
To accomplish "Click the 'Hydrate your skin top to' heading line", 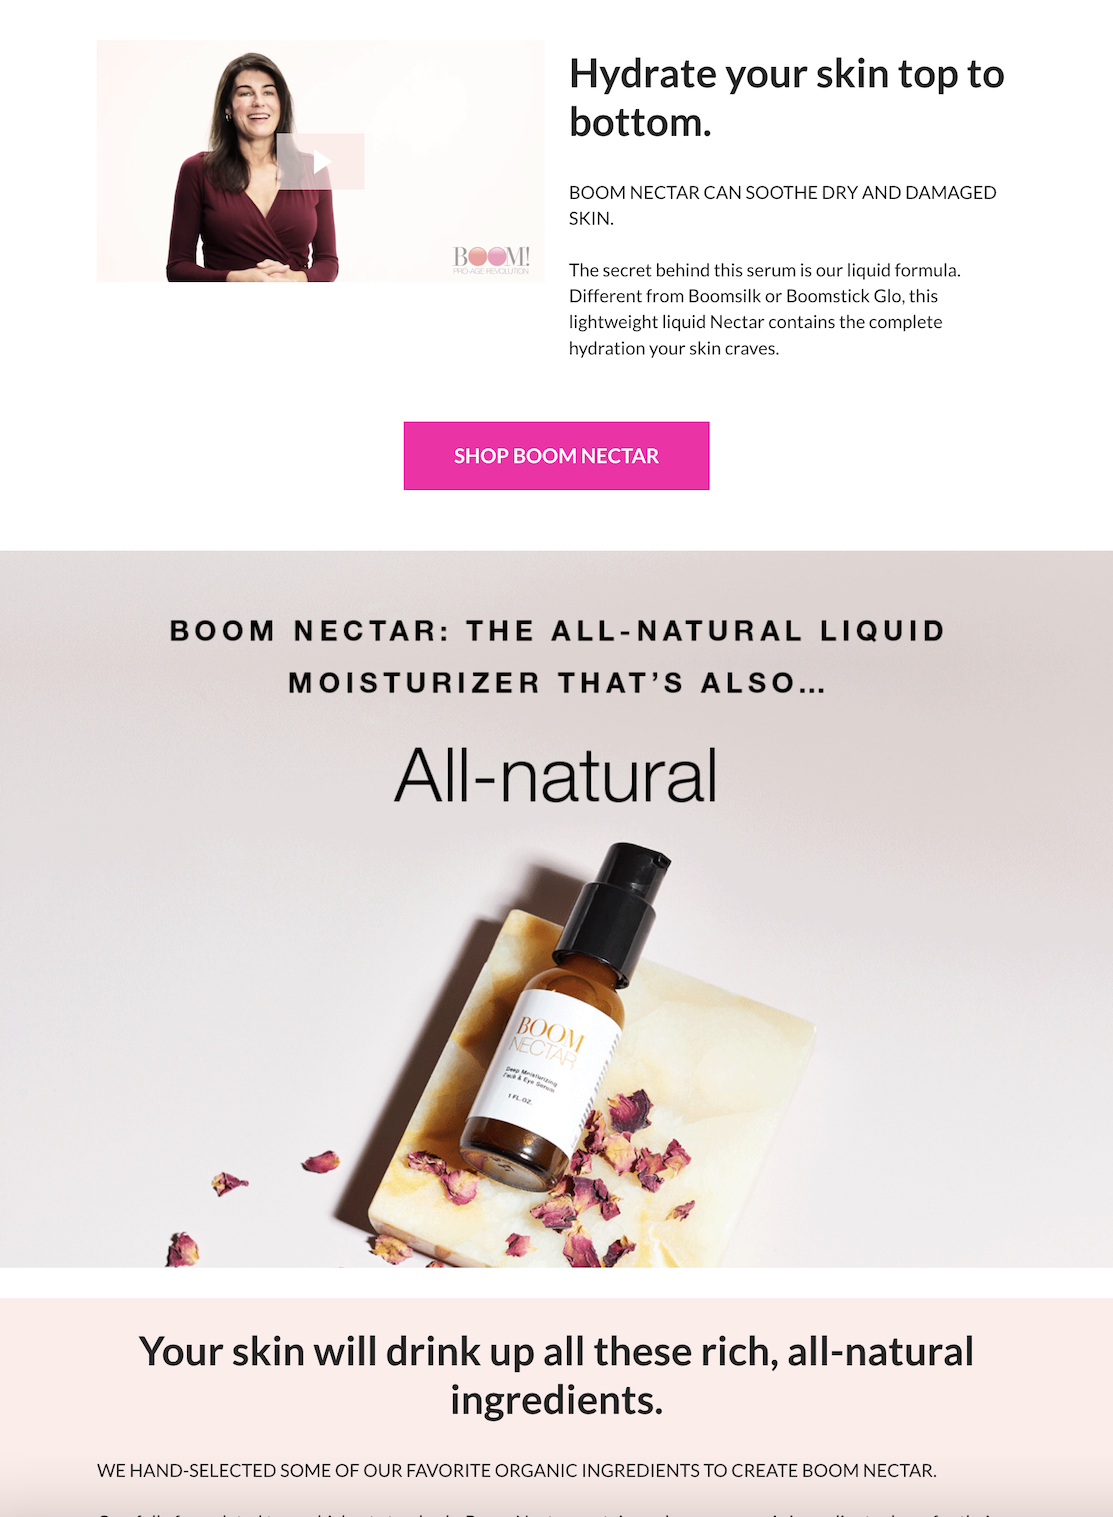I will (786, 74).
